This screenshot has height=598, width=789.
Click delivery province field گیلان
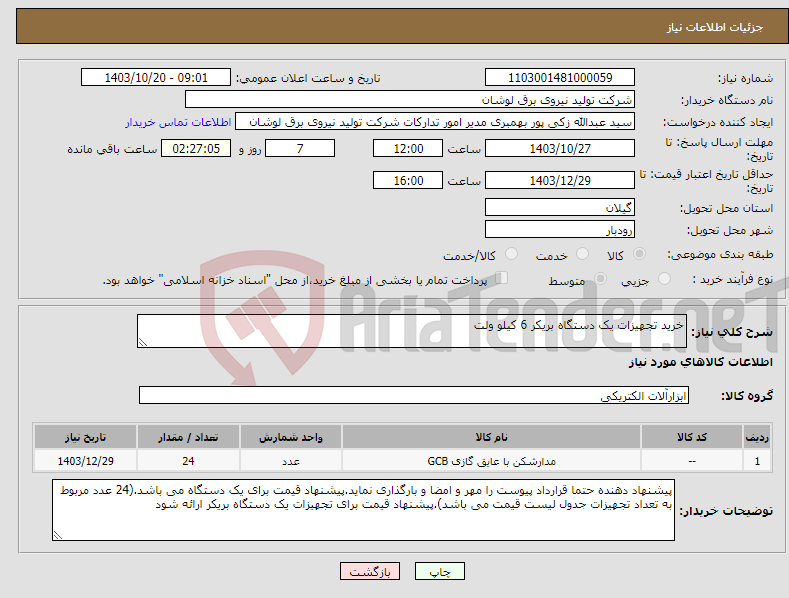click(x=560, y=207)
